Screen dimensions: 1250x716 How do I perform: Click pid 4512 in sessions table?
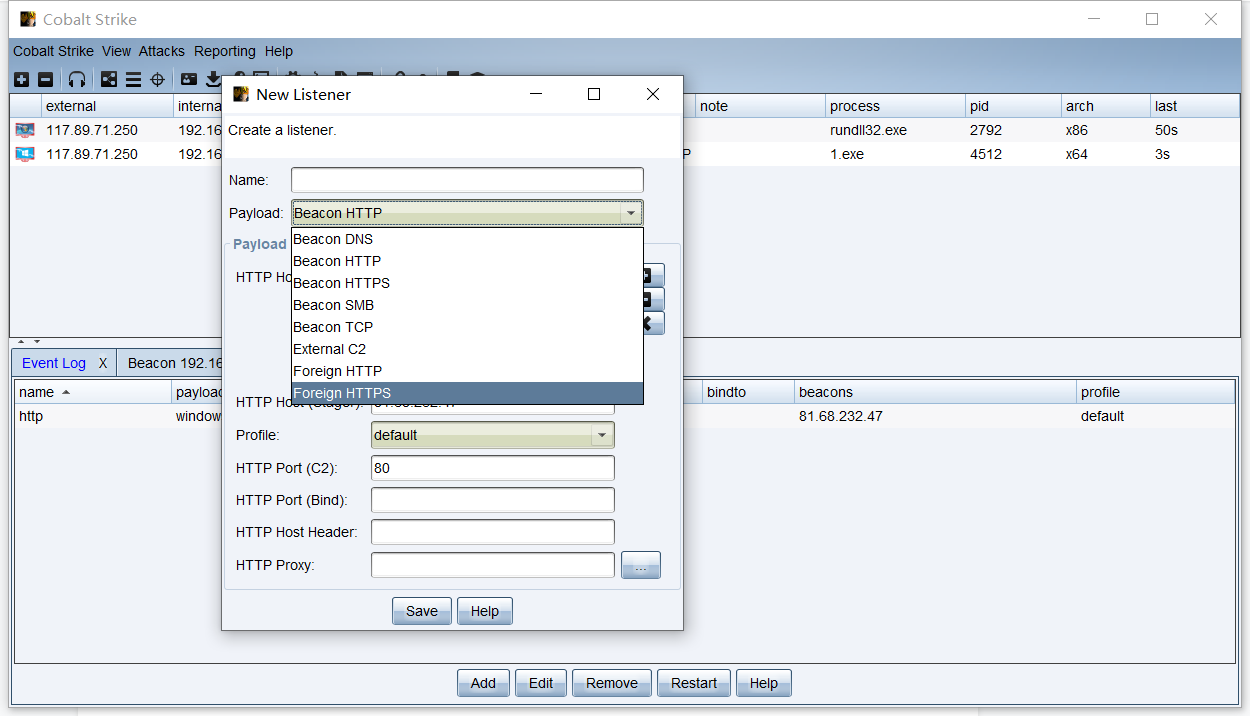(1013, 154)
